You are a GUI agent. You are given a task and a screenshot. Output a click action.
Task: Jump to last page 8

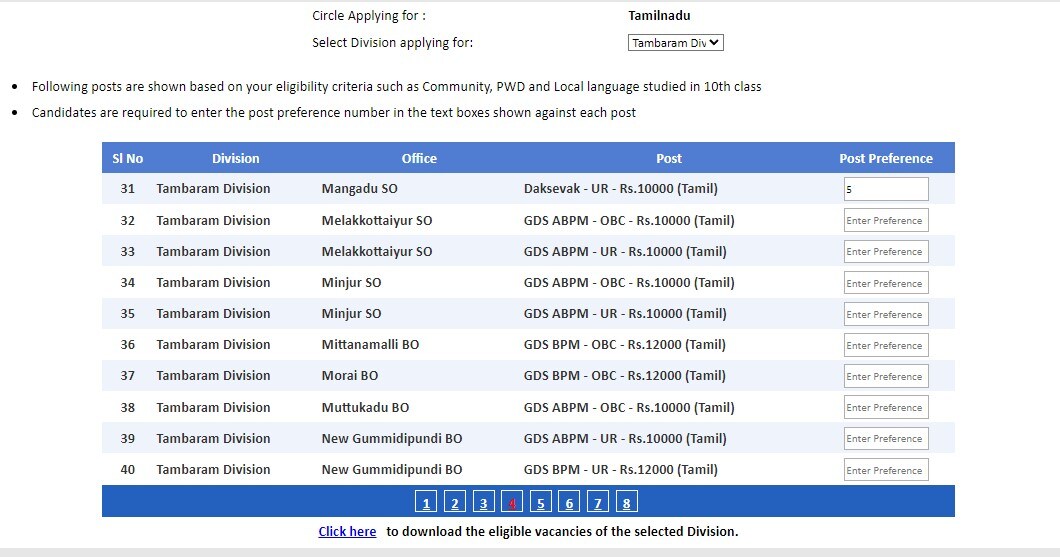tap(627, 503)
